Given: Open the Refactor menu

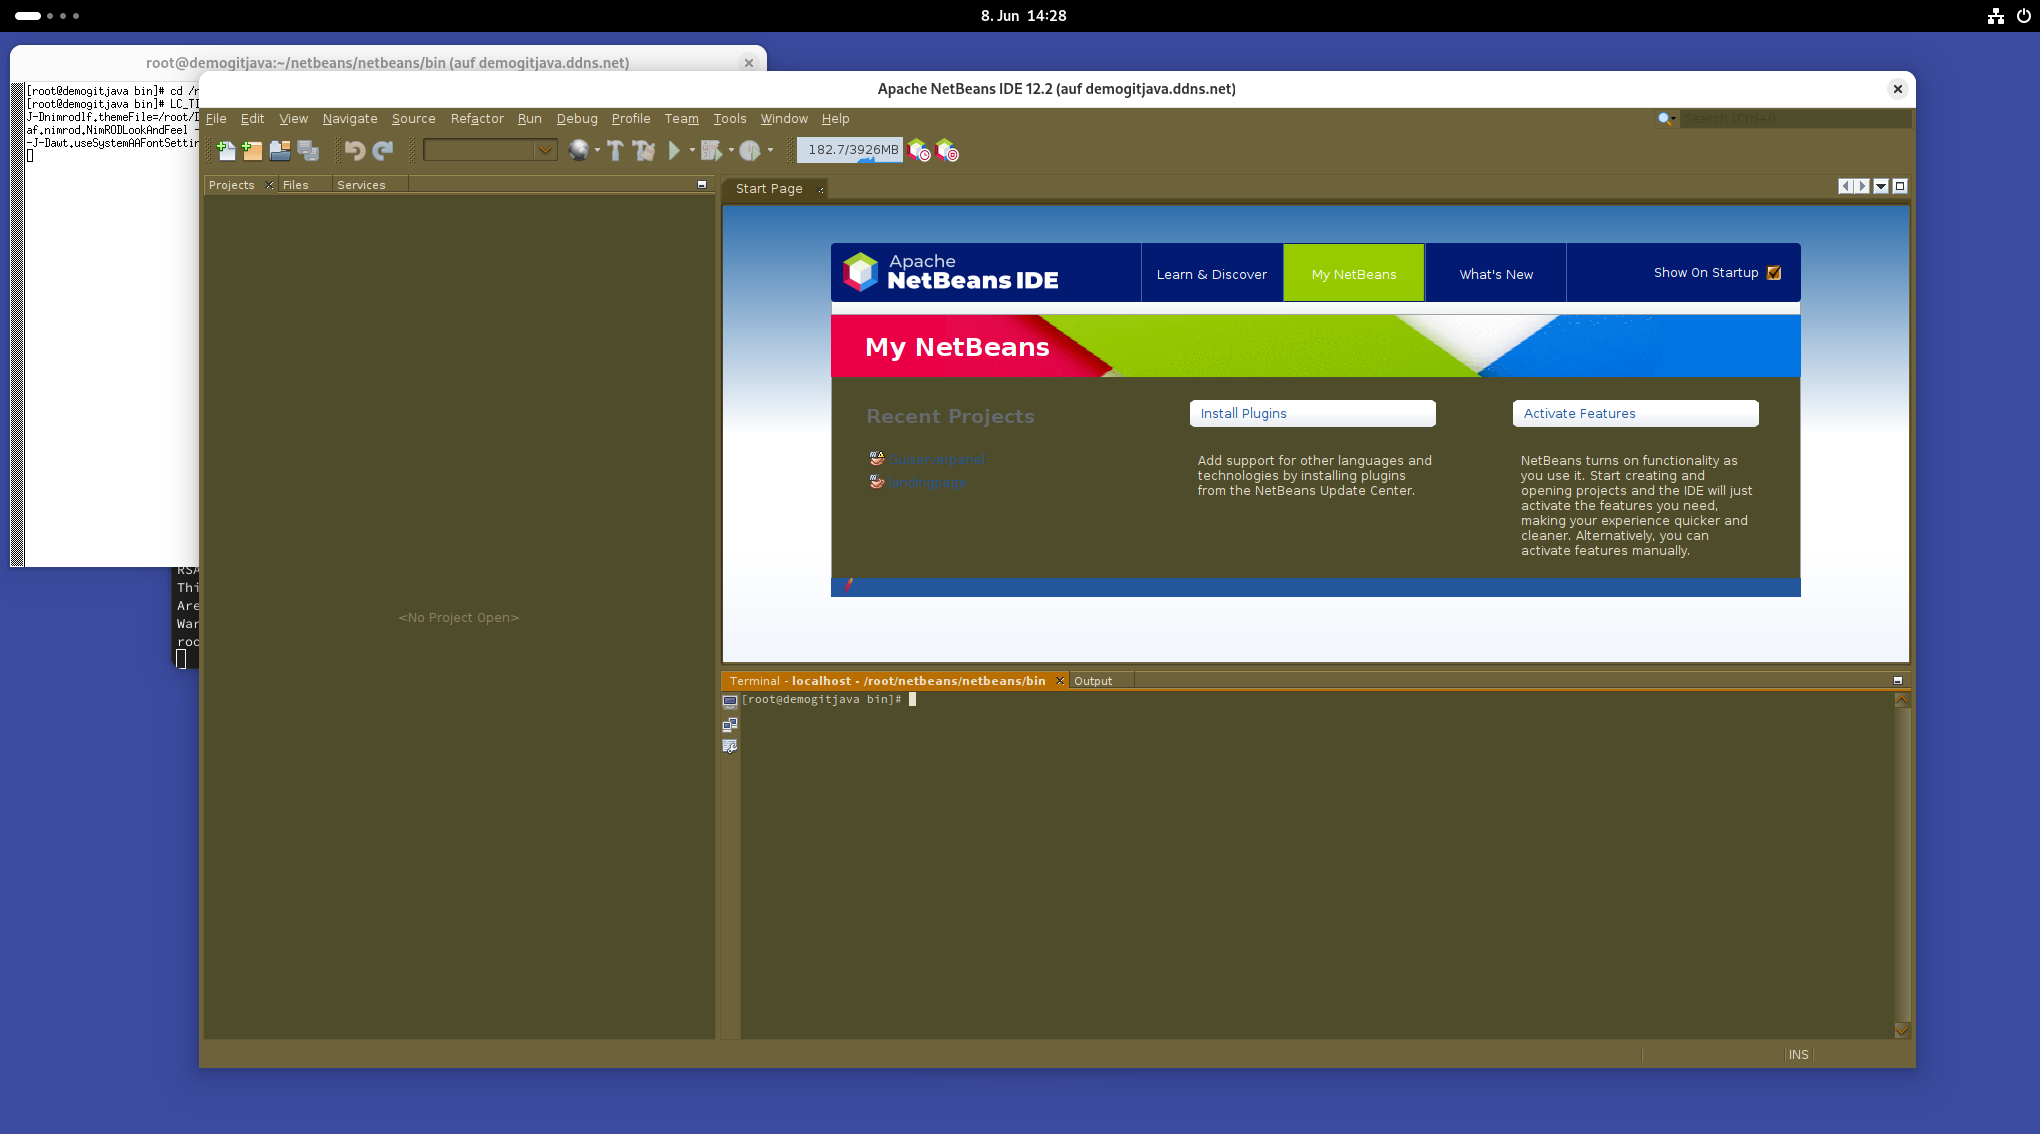Looking at the screenshot, I should [x=477, y=119].
